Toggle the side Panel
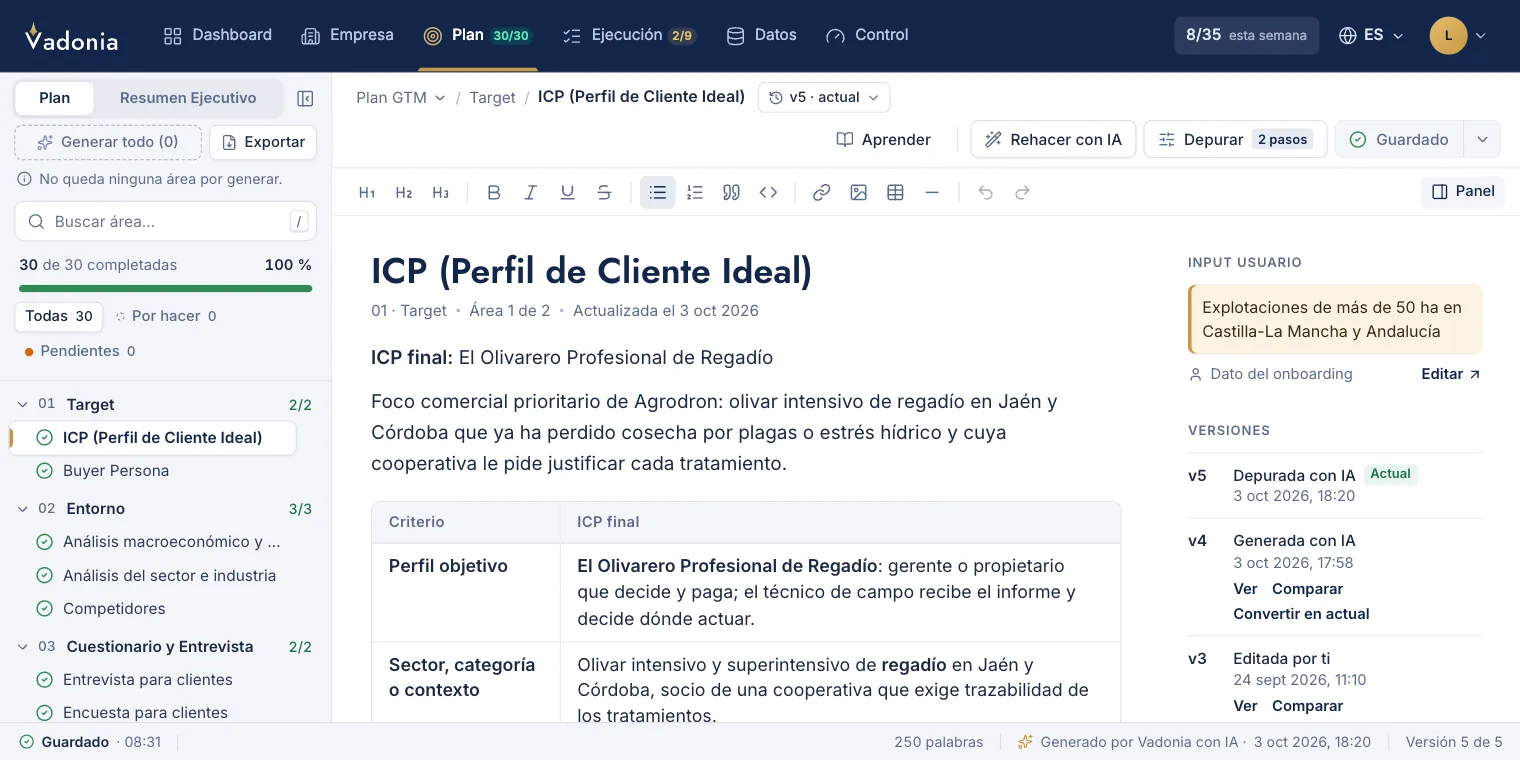The width and height of the screenshot is (1520, 760). (x=1463, y=192)
